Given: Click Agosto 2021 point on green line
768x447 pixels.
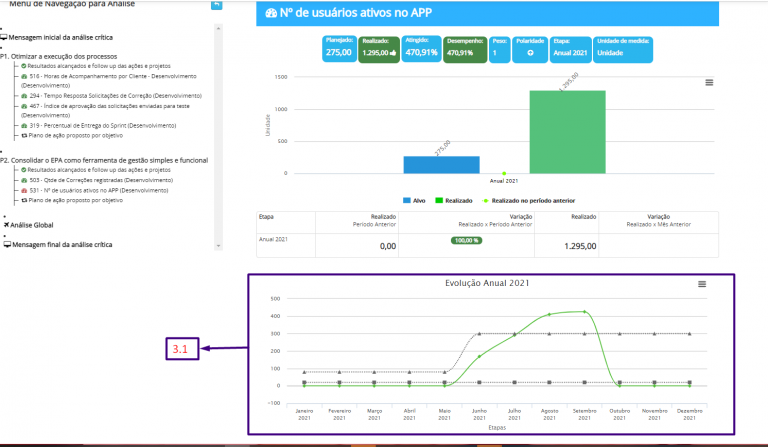Looking at the screenshot, I should pyautogui.click(x=549, y=314).
